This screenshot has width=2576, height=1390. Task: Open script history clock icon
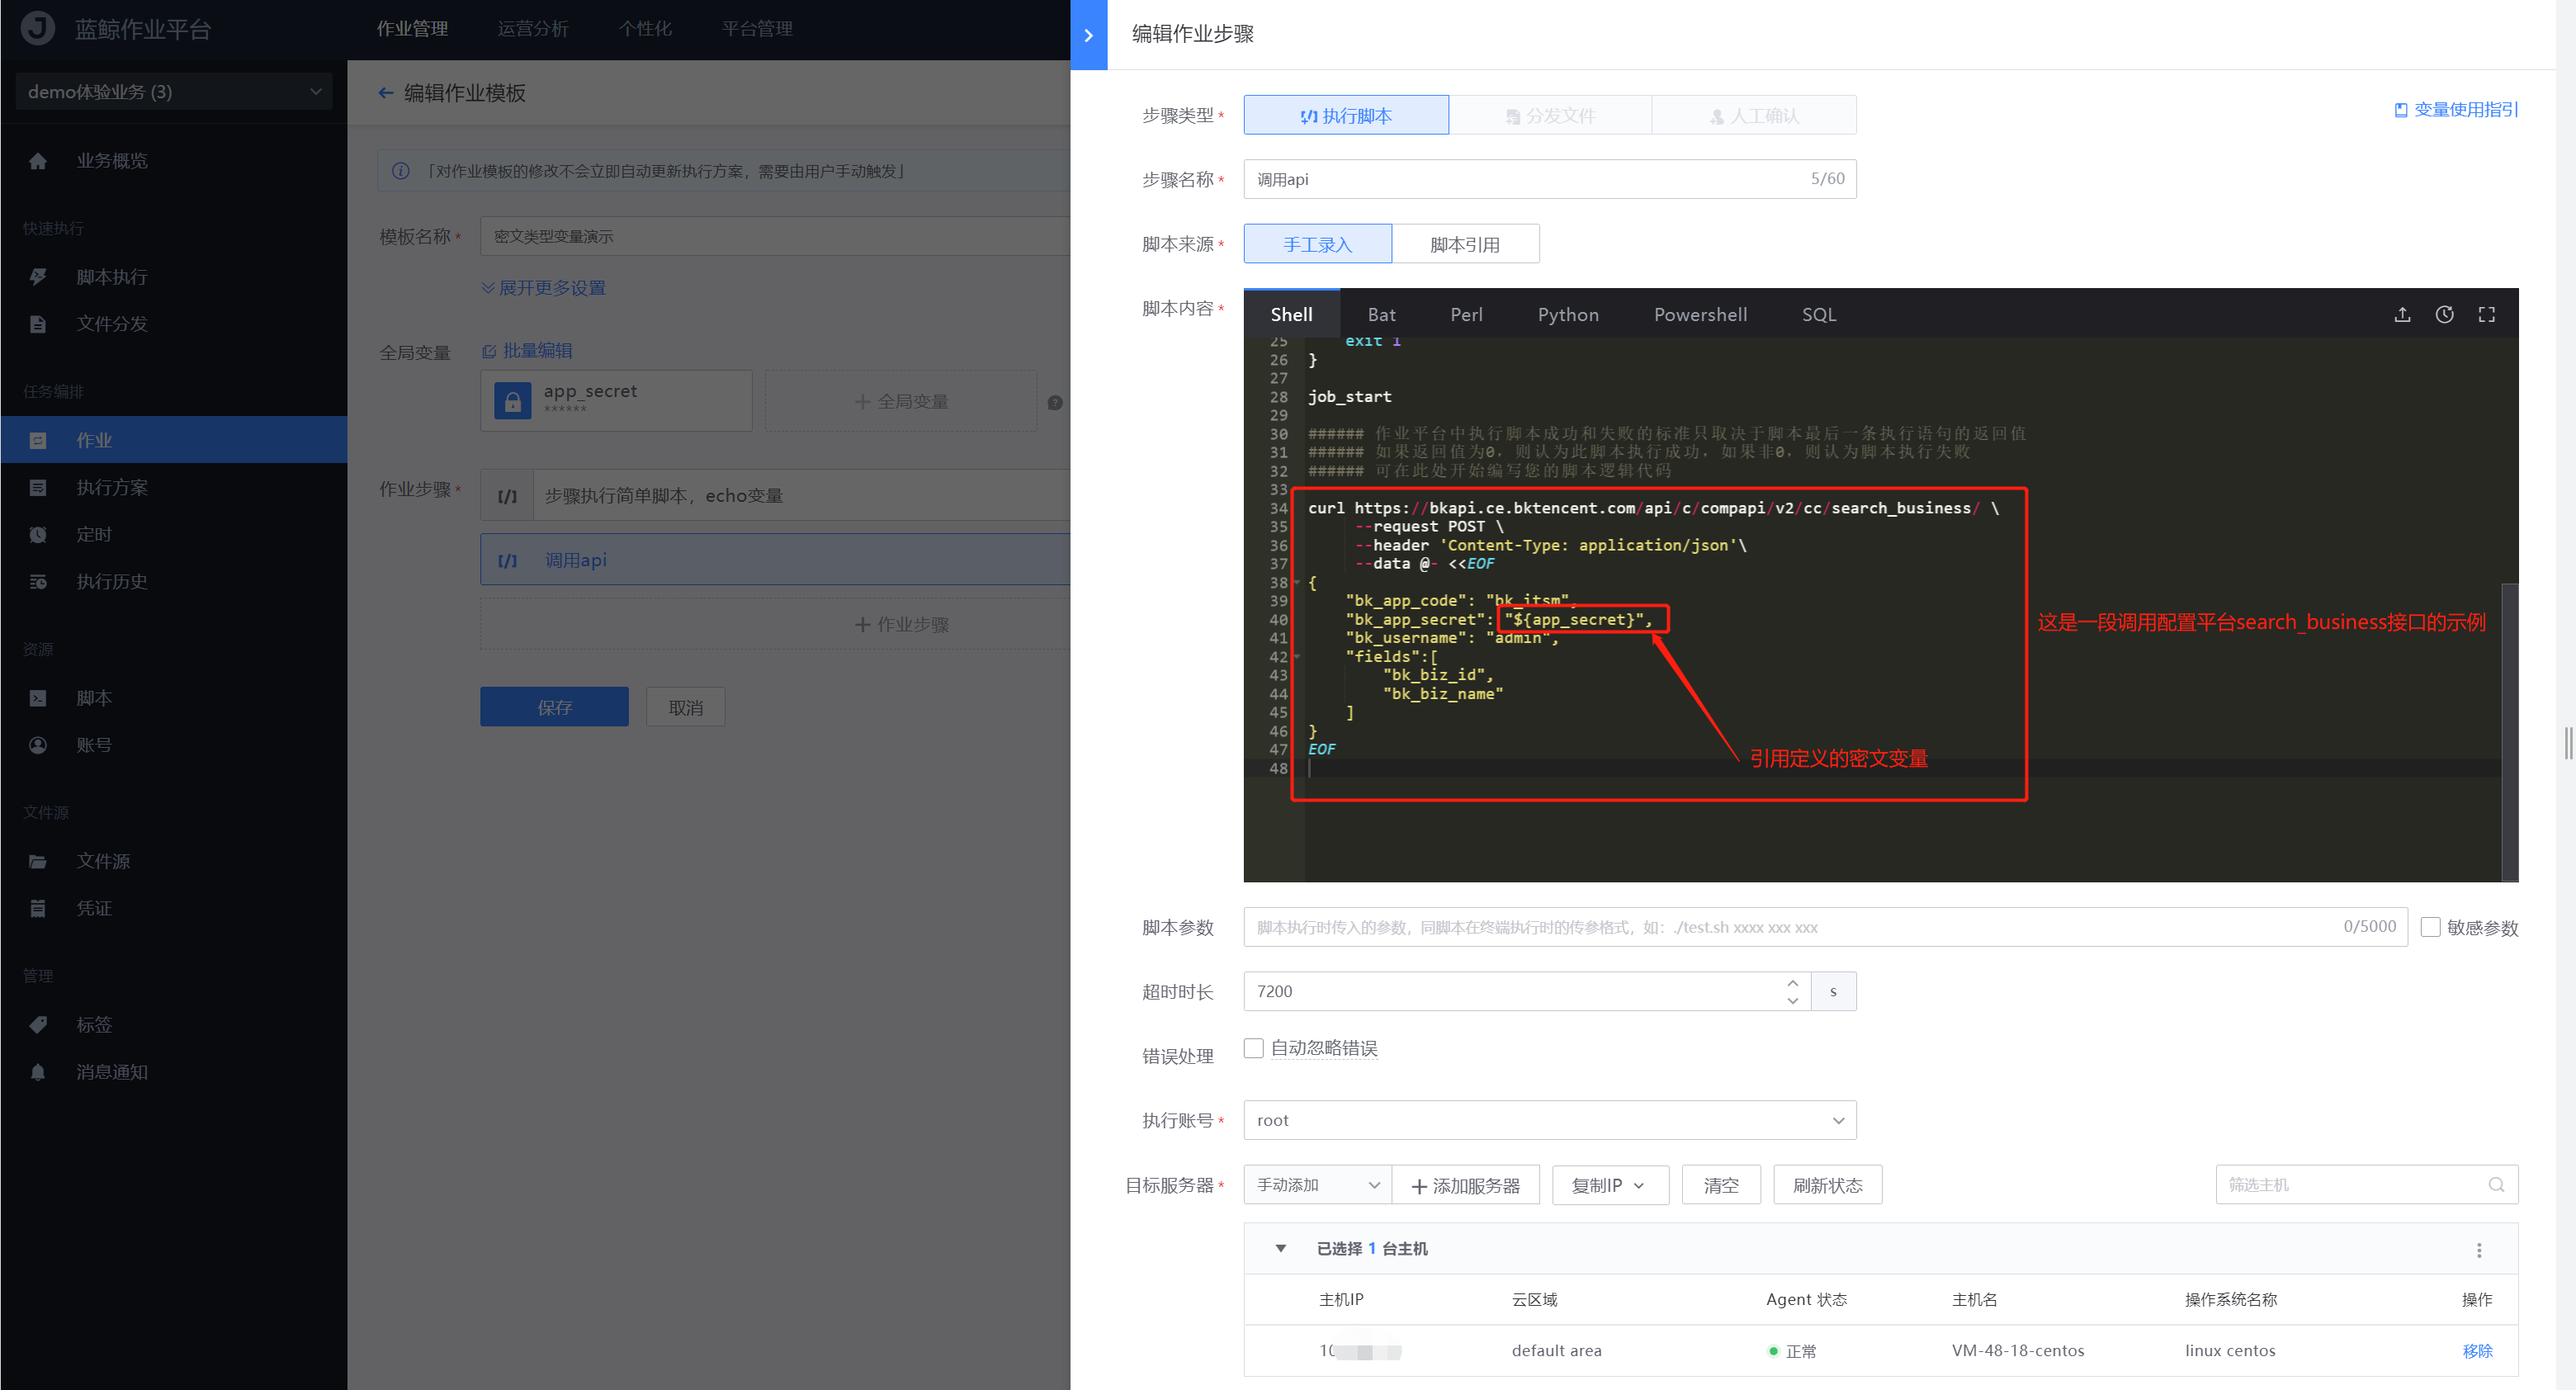2444,314
